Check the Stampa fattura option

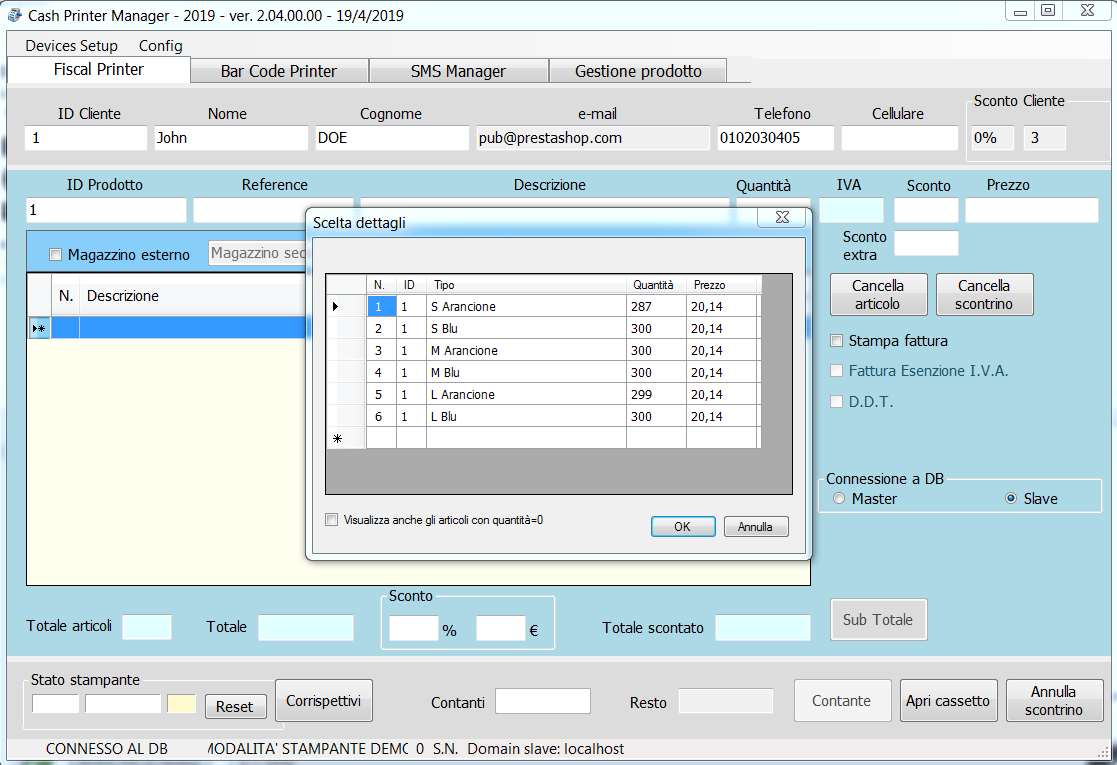click(837, 341)
